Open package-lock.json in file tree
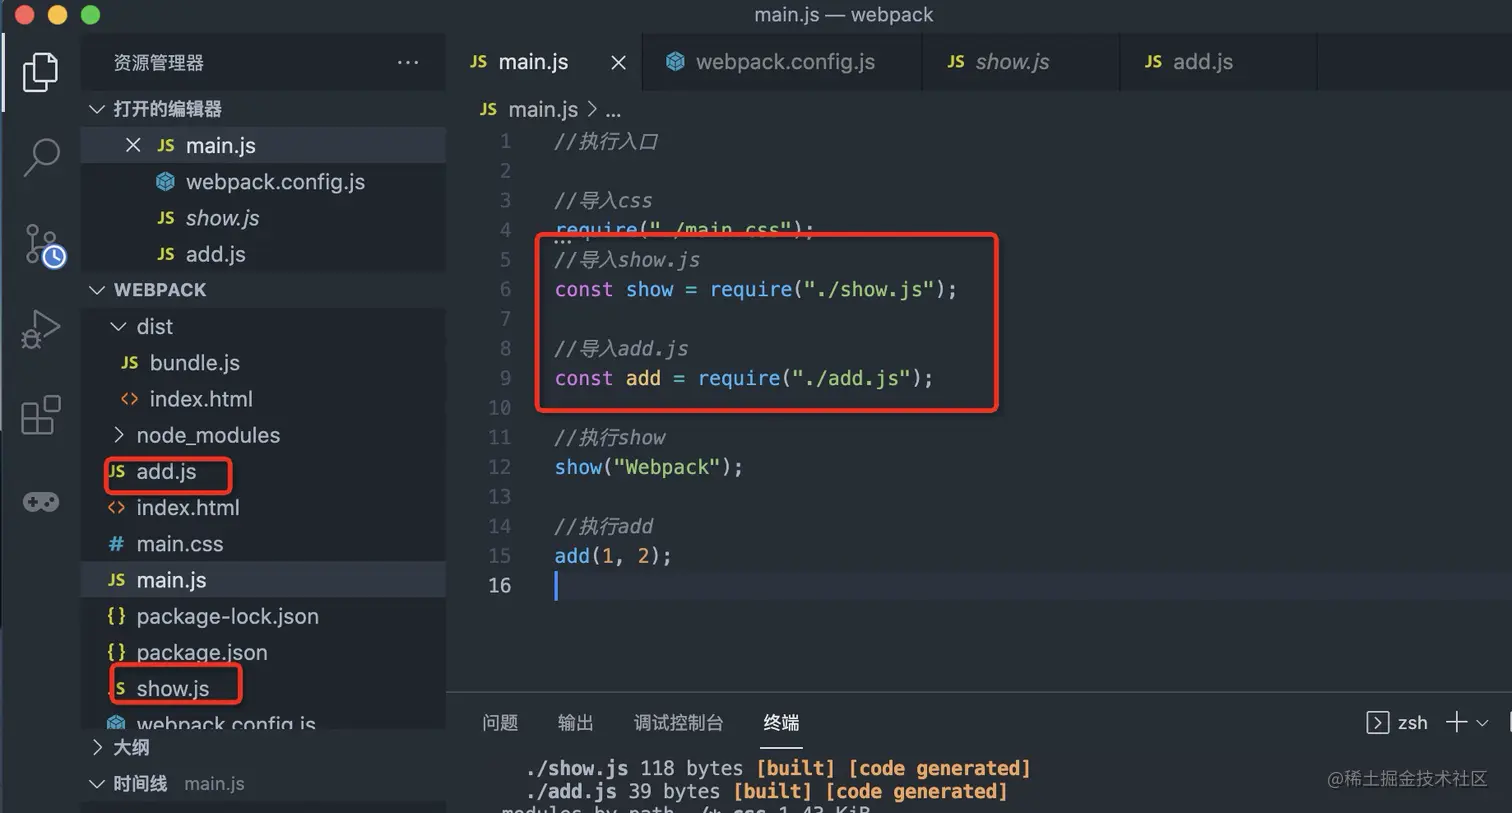 (x=264, y=616)
